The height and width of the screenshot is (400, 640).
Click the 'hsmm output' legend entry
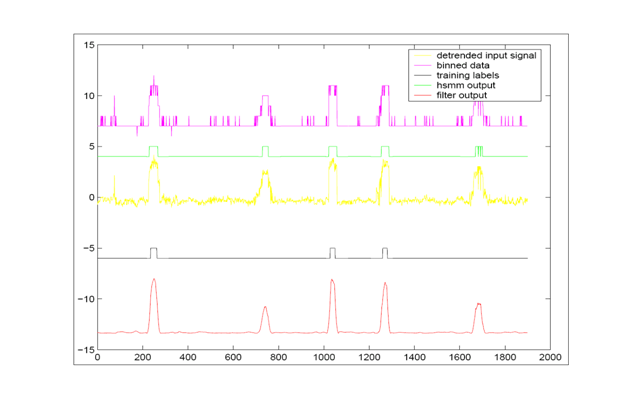click(x=466, y=85)
